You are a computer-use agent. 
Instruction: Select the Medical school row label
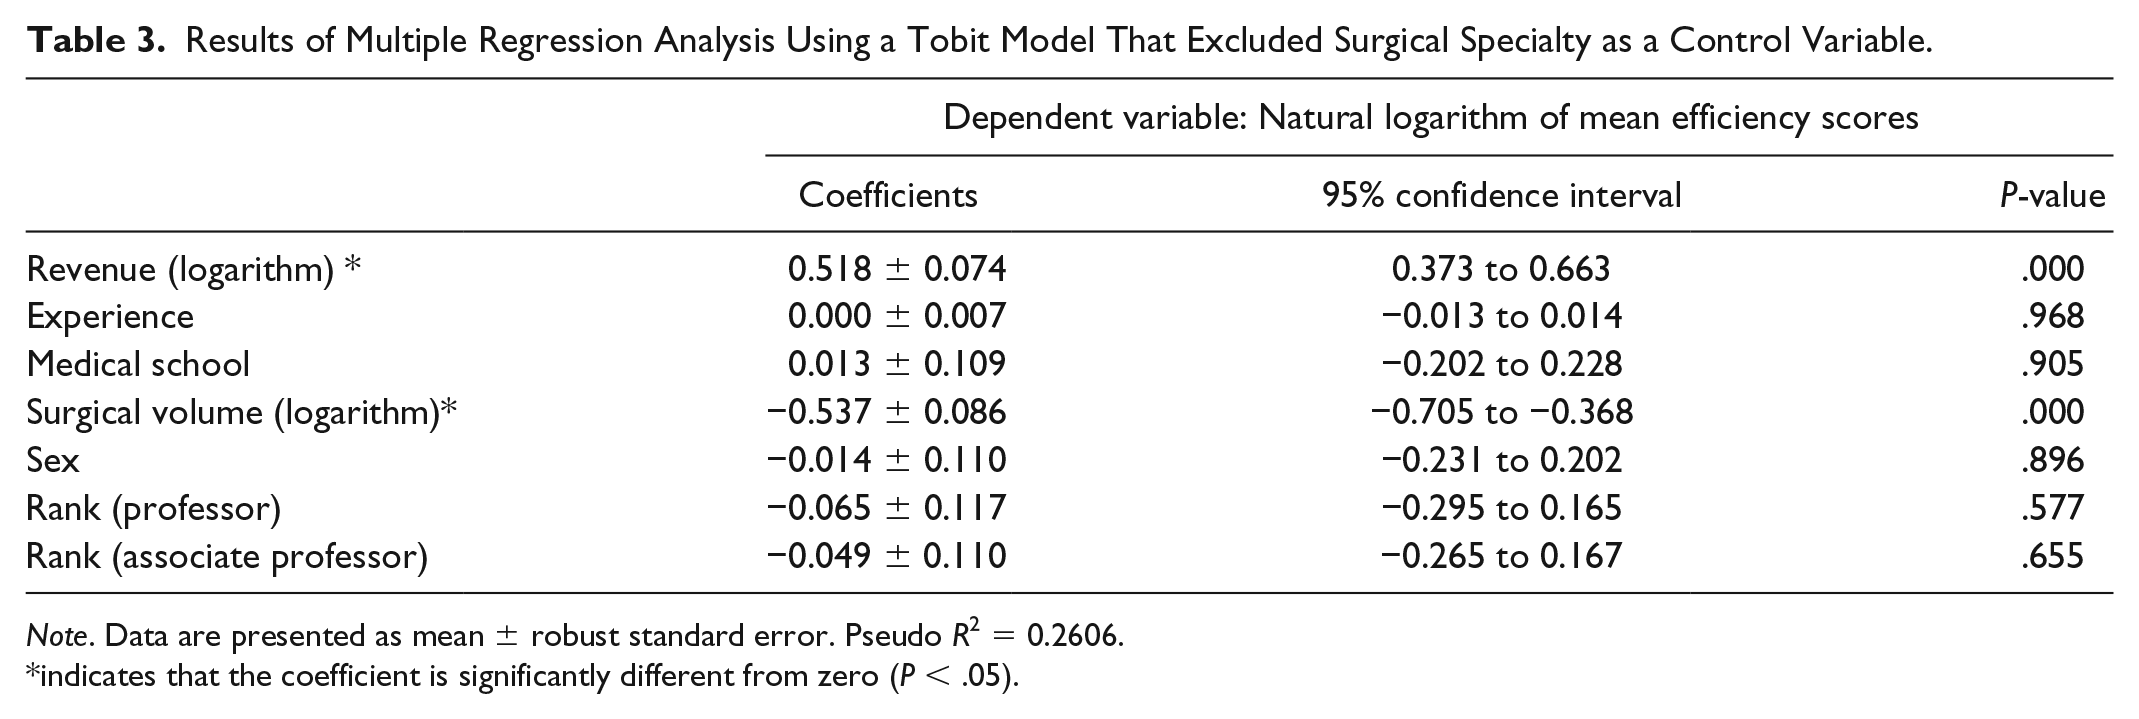coord(138,363)
